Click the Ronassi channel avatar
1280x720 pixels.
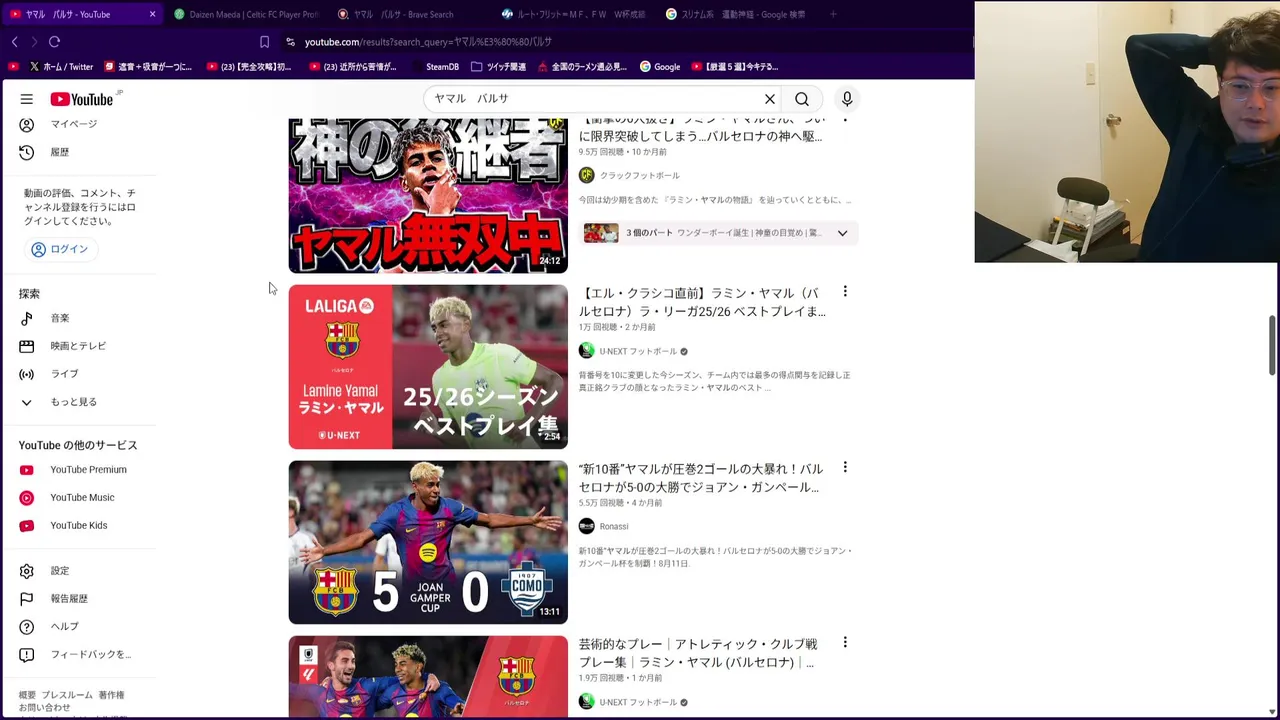(x=587, y=527)
